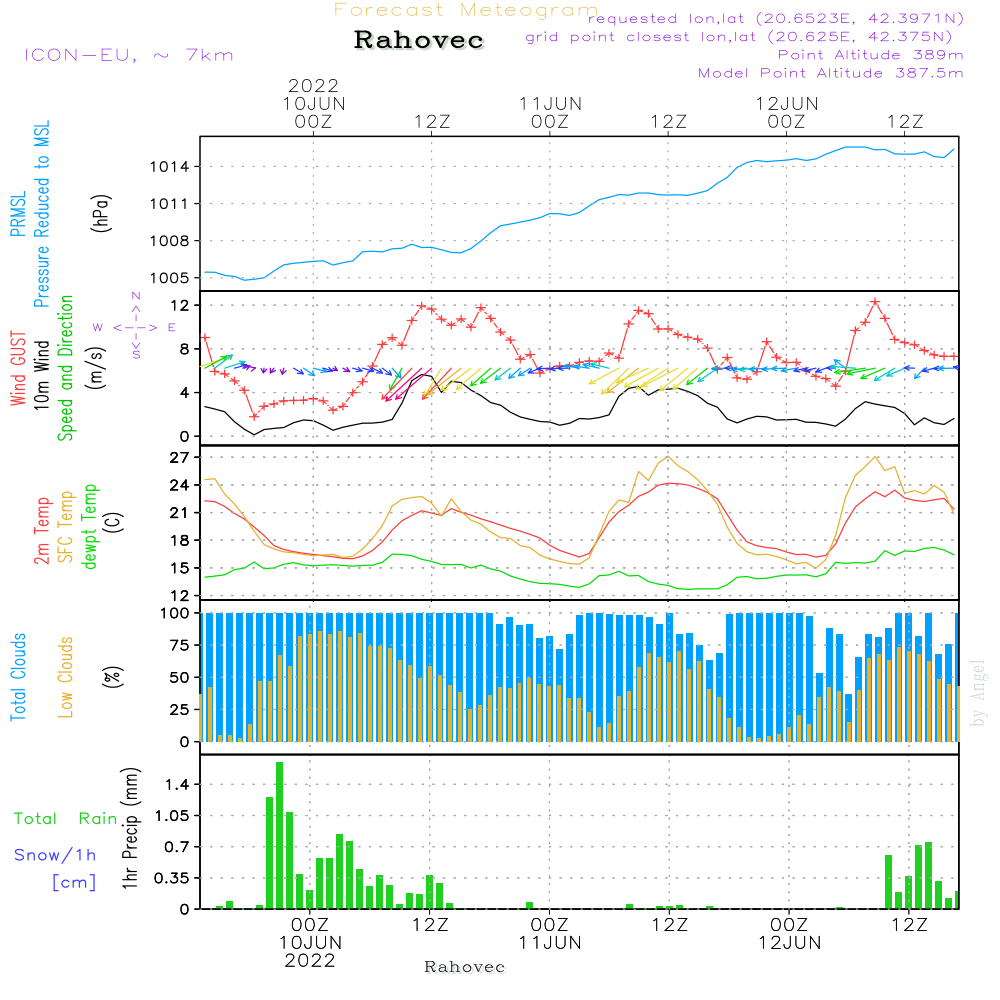This screenshot has width=1000, height=1000.
Task: Click the 'SFC Temp' orange label
Action: point(66,527)
